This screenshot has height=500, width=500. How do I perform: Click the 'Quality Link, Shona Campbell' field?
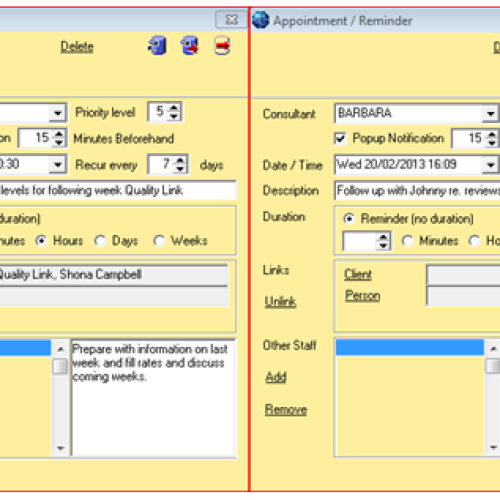[114, 275]
